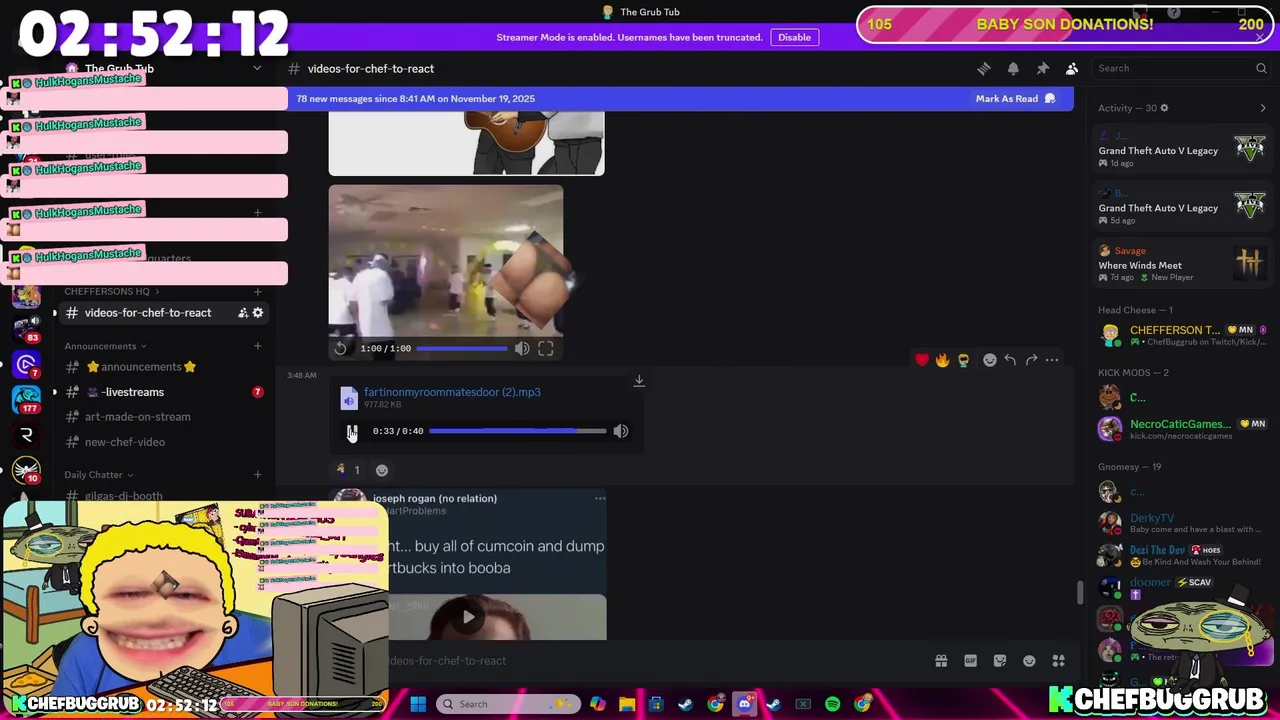The height and width of the screenshot is (720, 1280).
Task: Click the Search field in Discord header
Action: tap(1180, 68)
